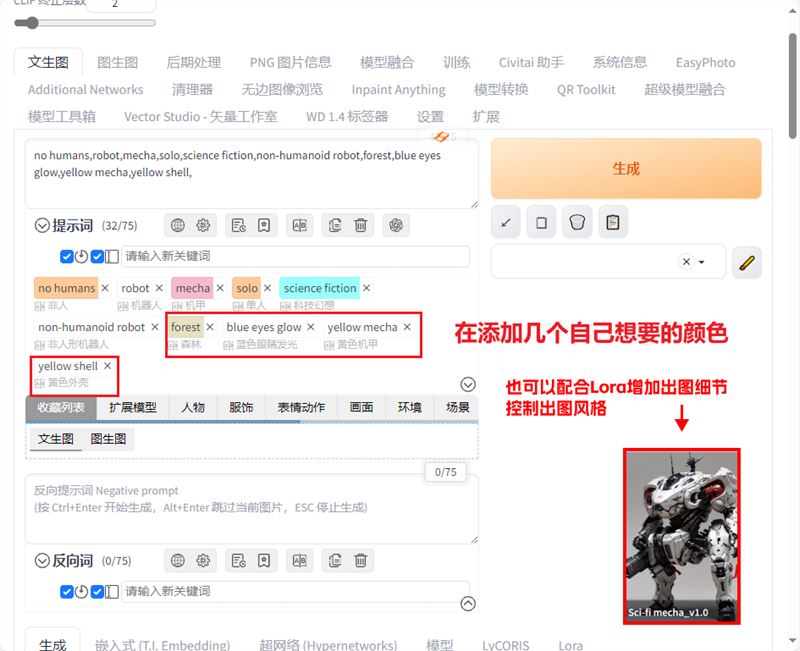
Task: Open the 模型融合 tab
Action: pyautogui.click(x=387, y=62)
